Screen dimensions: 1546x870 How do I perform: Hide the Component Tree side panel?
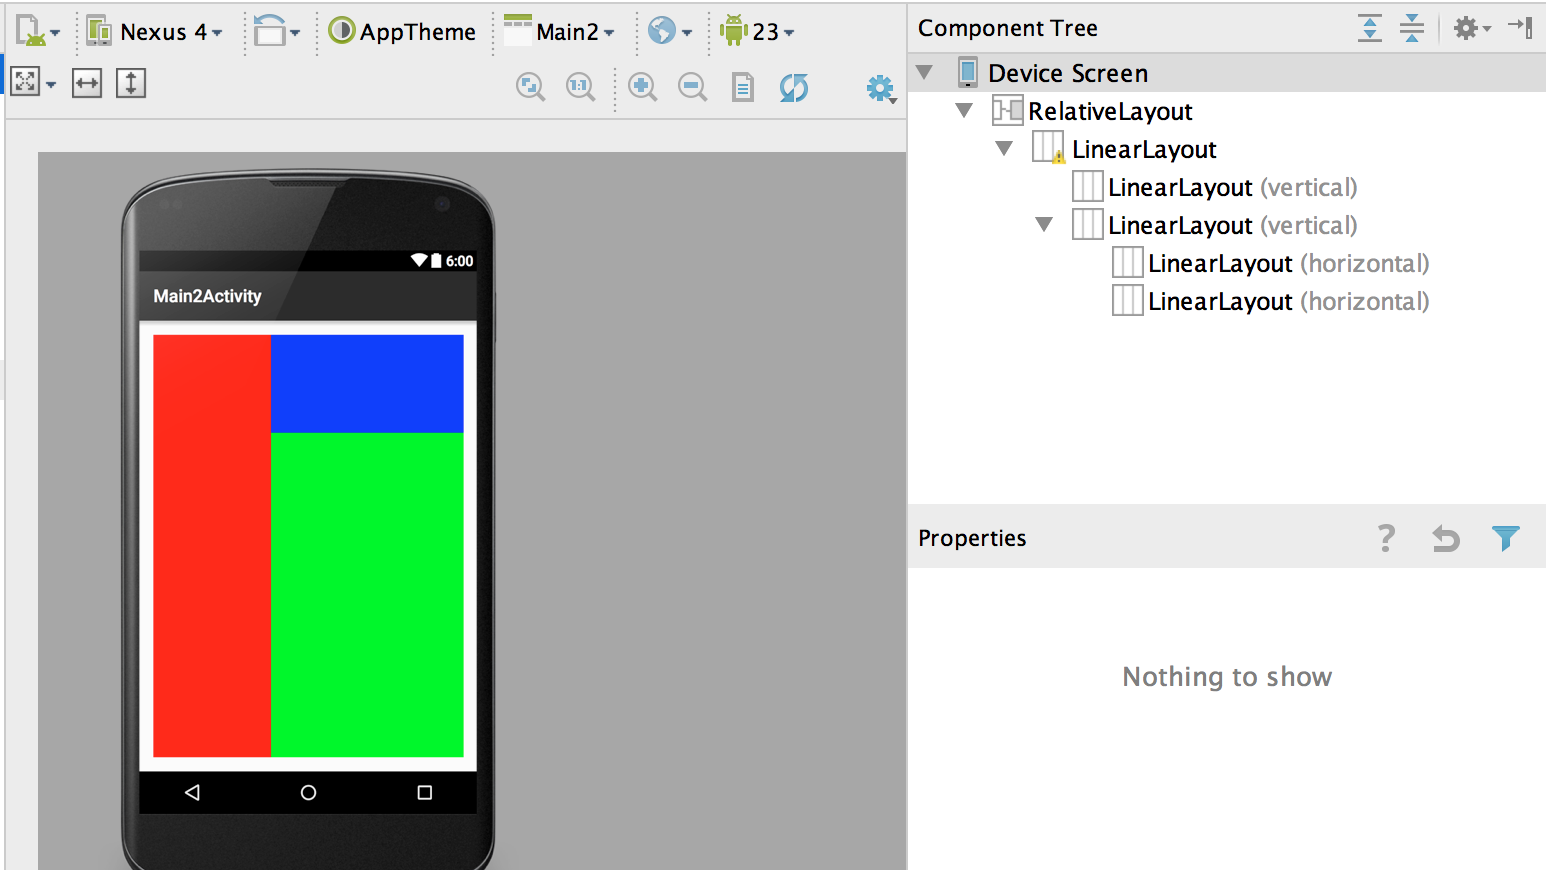click(1520, 28)
